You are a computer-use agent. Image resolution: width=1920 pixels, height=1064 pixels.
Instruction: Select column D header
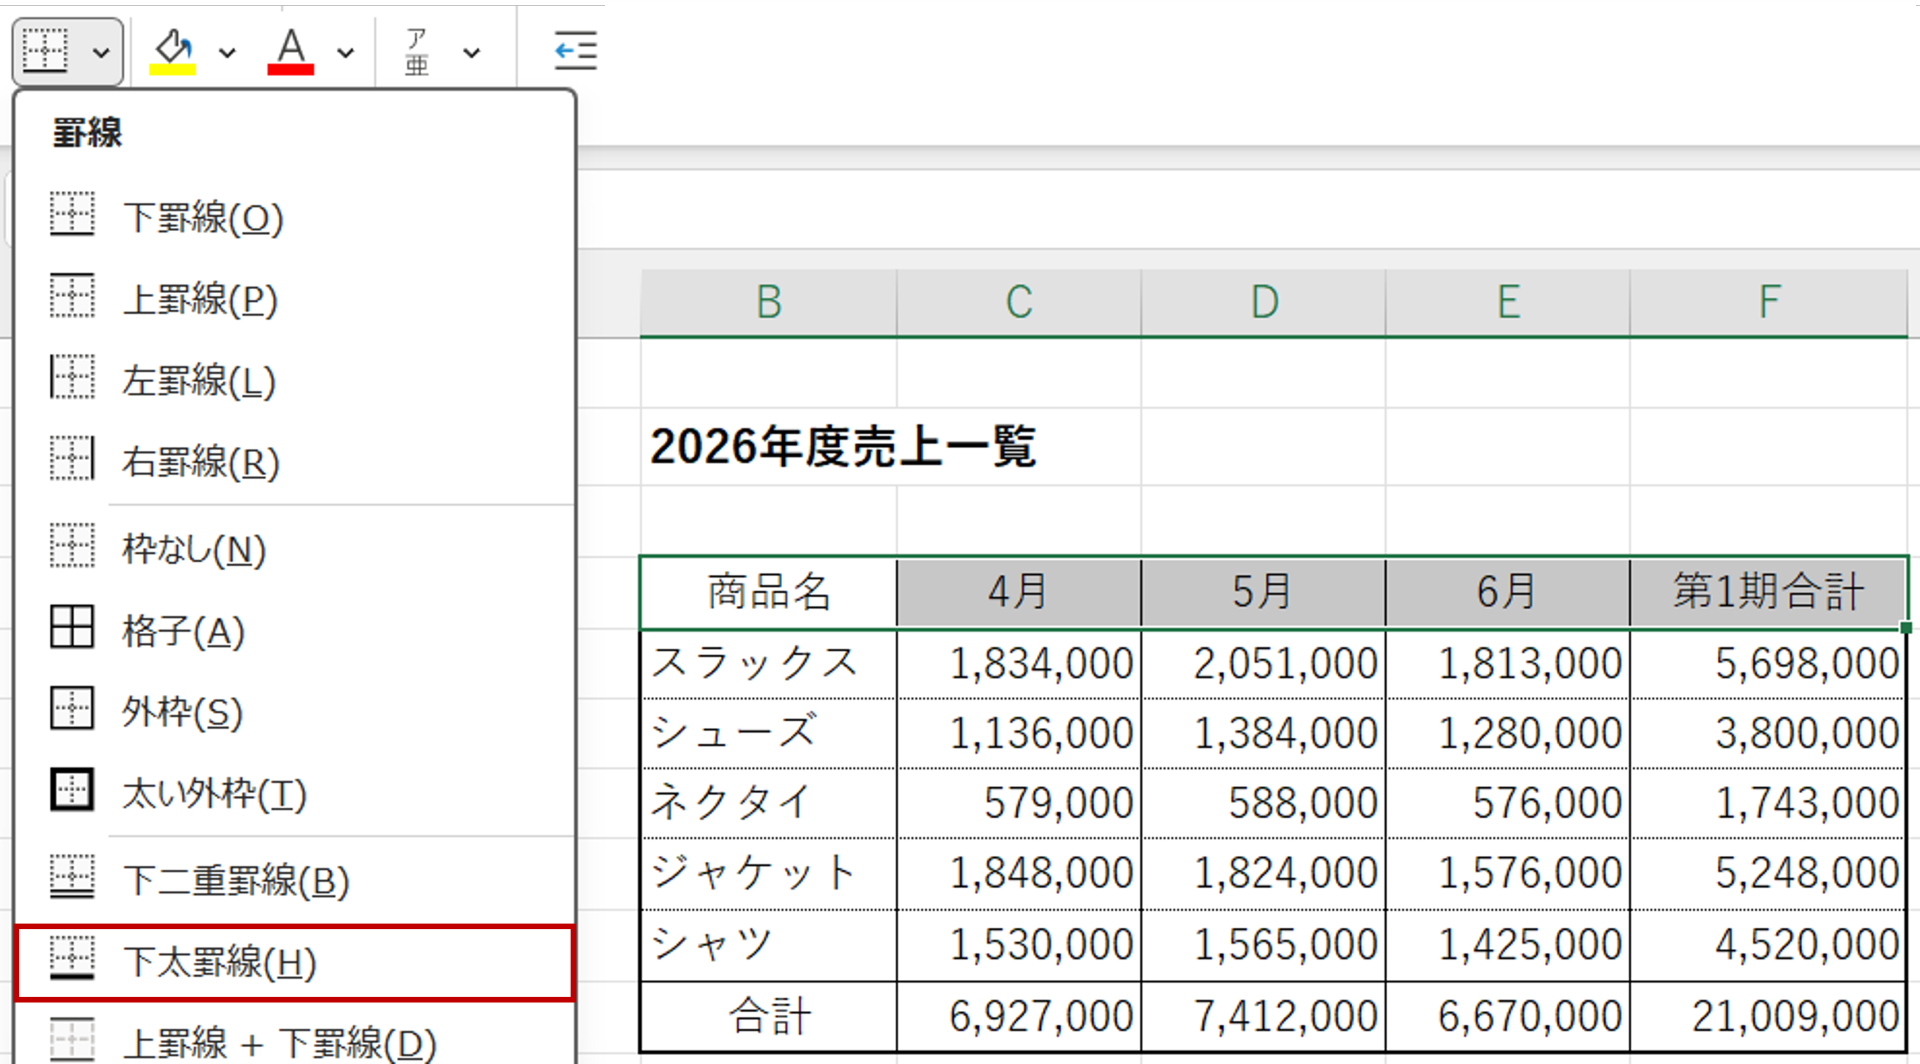(x=1264, y=302)
